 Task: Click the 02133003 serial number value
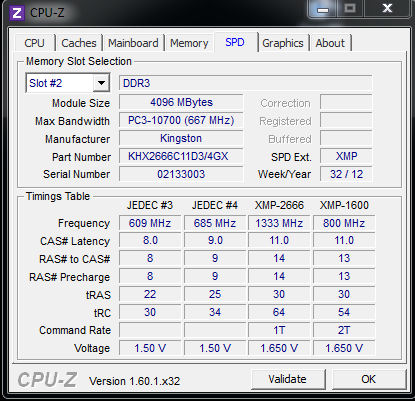(181, 174)
